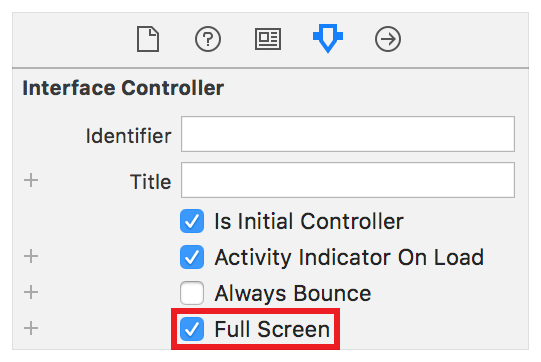Click the plus icon beside Always Bounce
This screenshot has height=362, width=541.
tap(31, 292)
